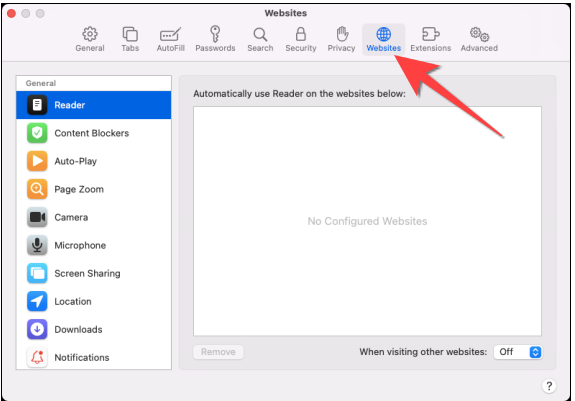Screen dimensions: 575x401
Task: Click the Page Zoom magnifier icon
Action: coord(37,189)
